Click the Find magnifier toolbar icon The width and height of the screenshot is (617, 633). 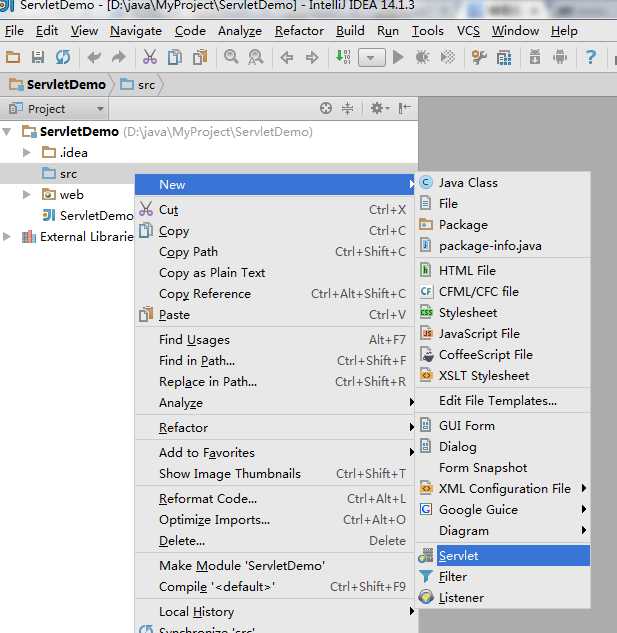[231, 57]
